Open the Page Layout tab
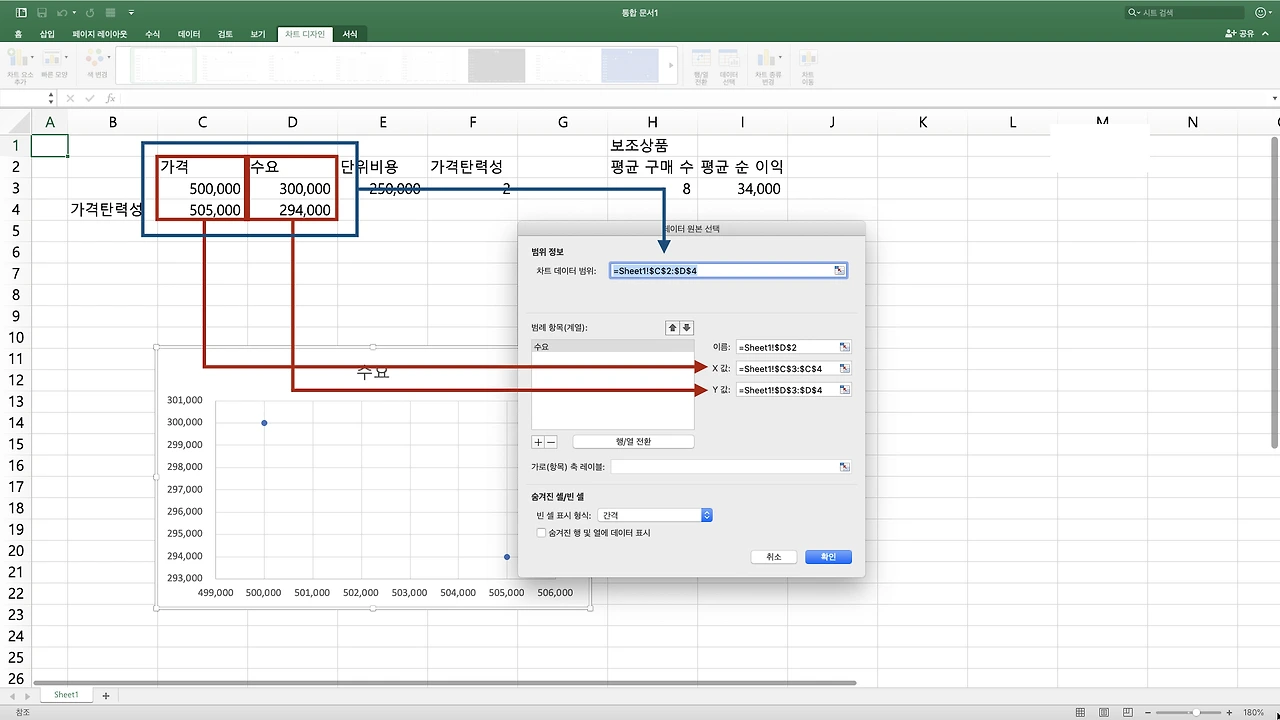 coord(100,34)
